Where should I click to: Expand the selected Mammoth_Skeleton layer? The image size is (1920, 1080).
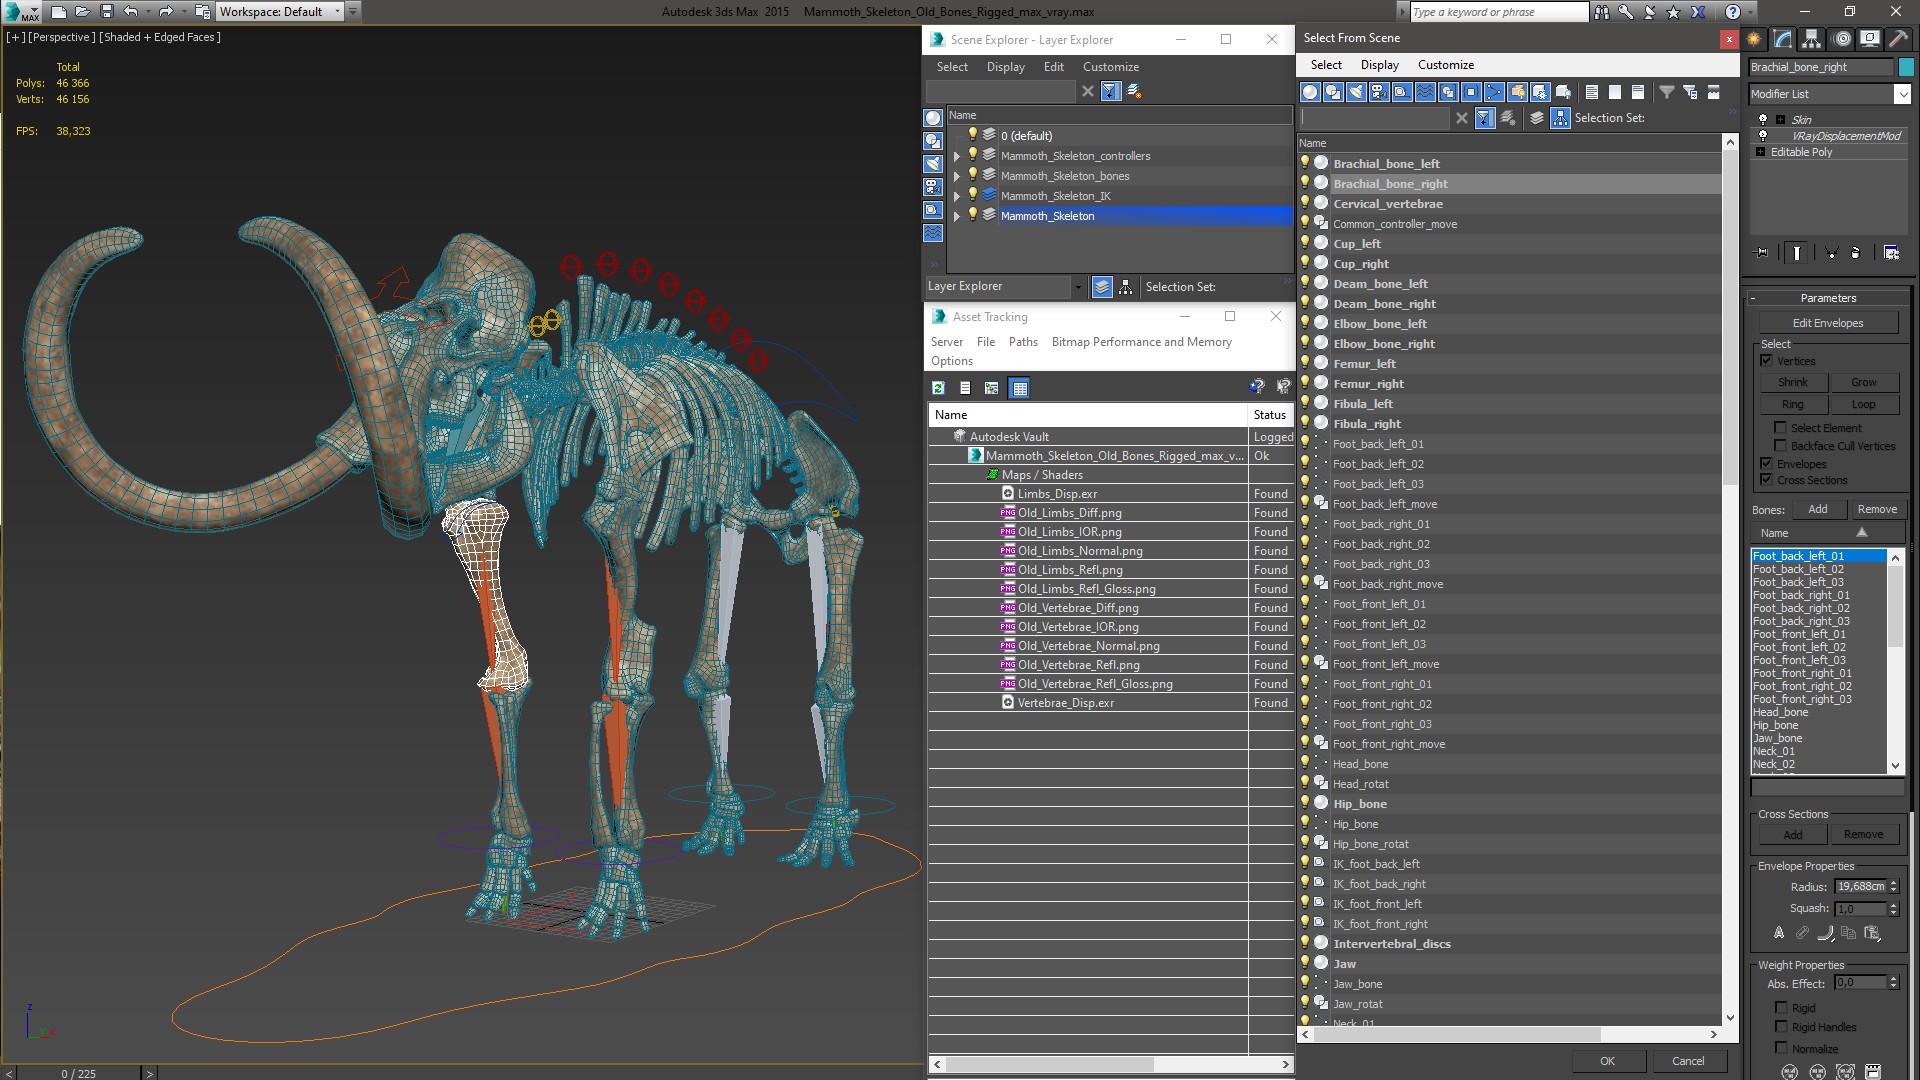pos(957,216)
